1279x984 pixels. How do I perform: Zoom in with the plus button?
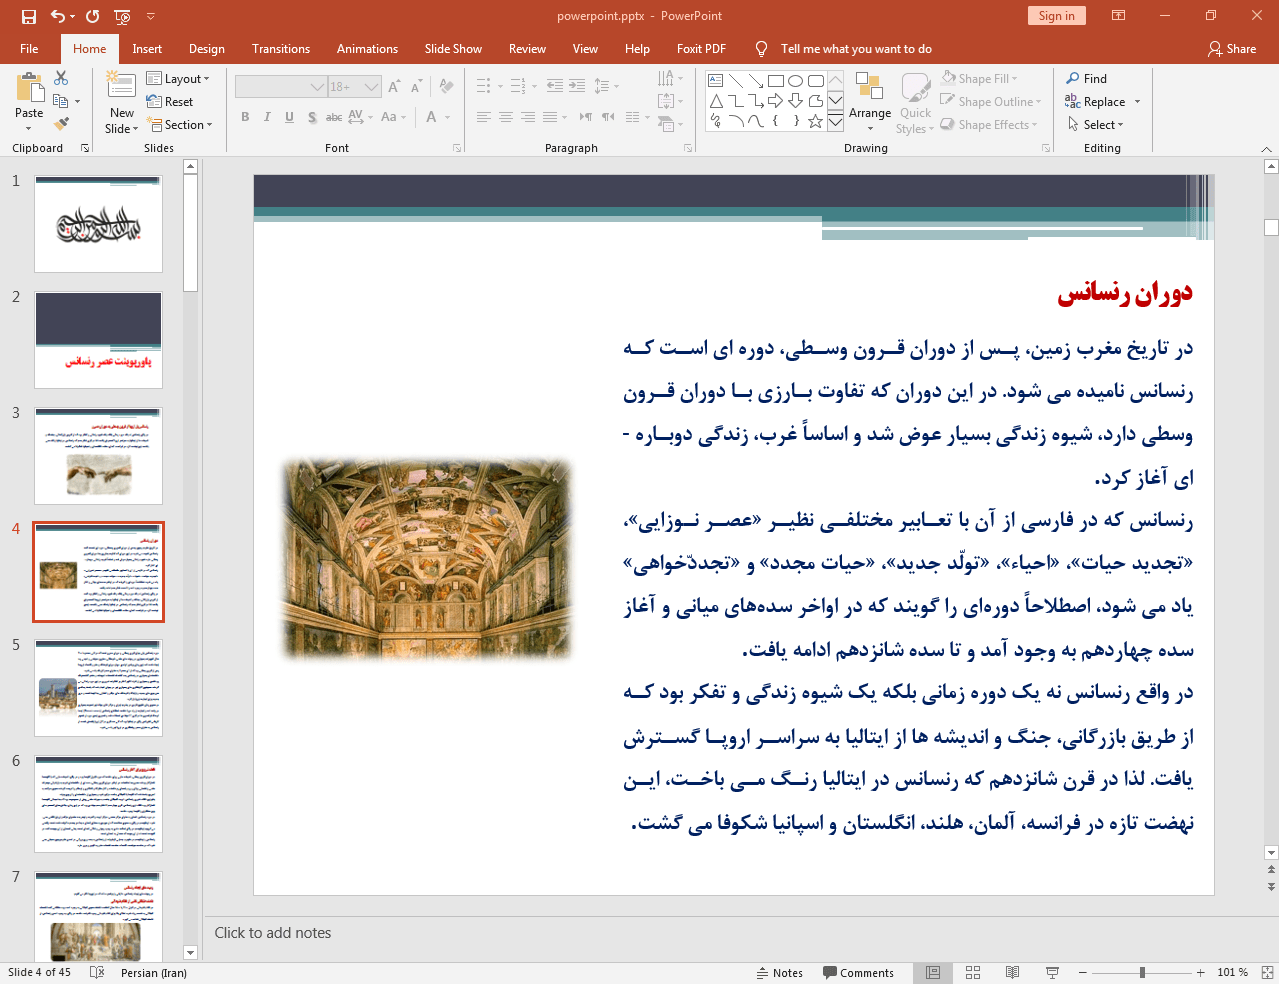(x=1201, y=973)
